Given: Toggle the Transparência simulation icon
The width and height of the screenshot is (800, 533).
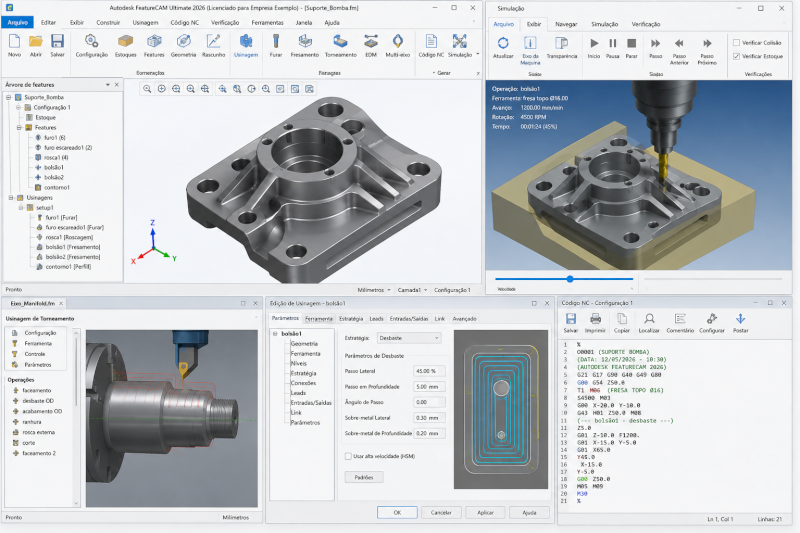Looking at the screenshot, I should [562, 43].
